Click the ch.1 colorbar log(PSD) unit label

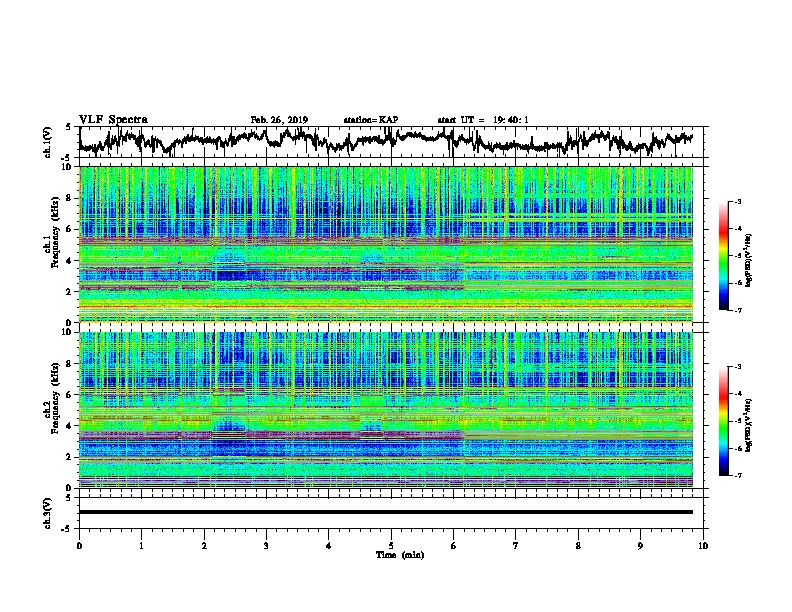point(749,261)
